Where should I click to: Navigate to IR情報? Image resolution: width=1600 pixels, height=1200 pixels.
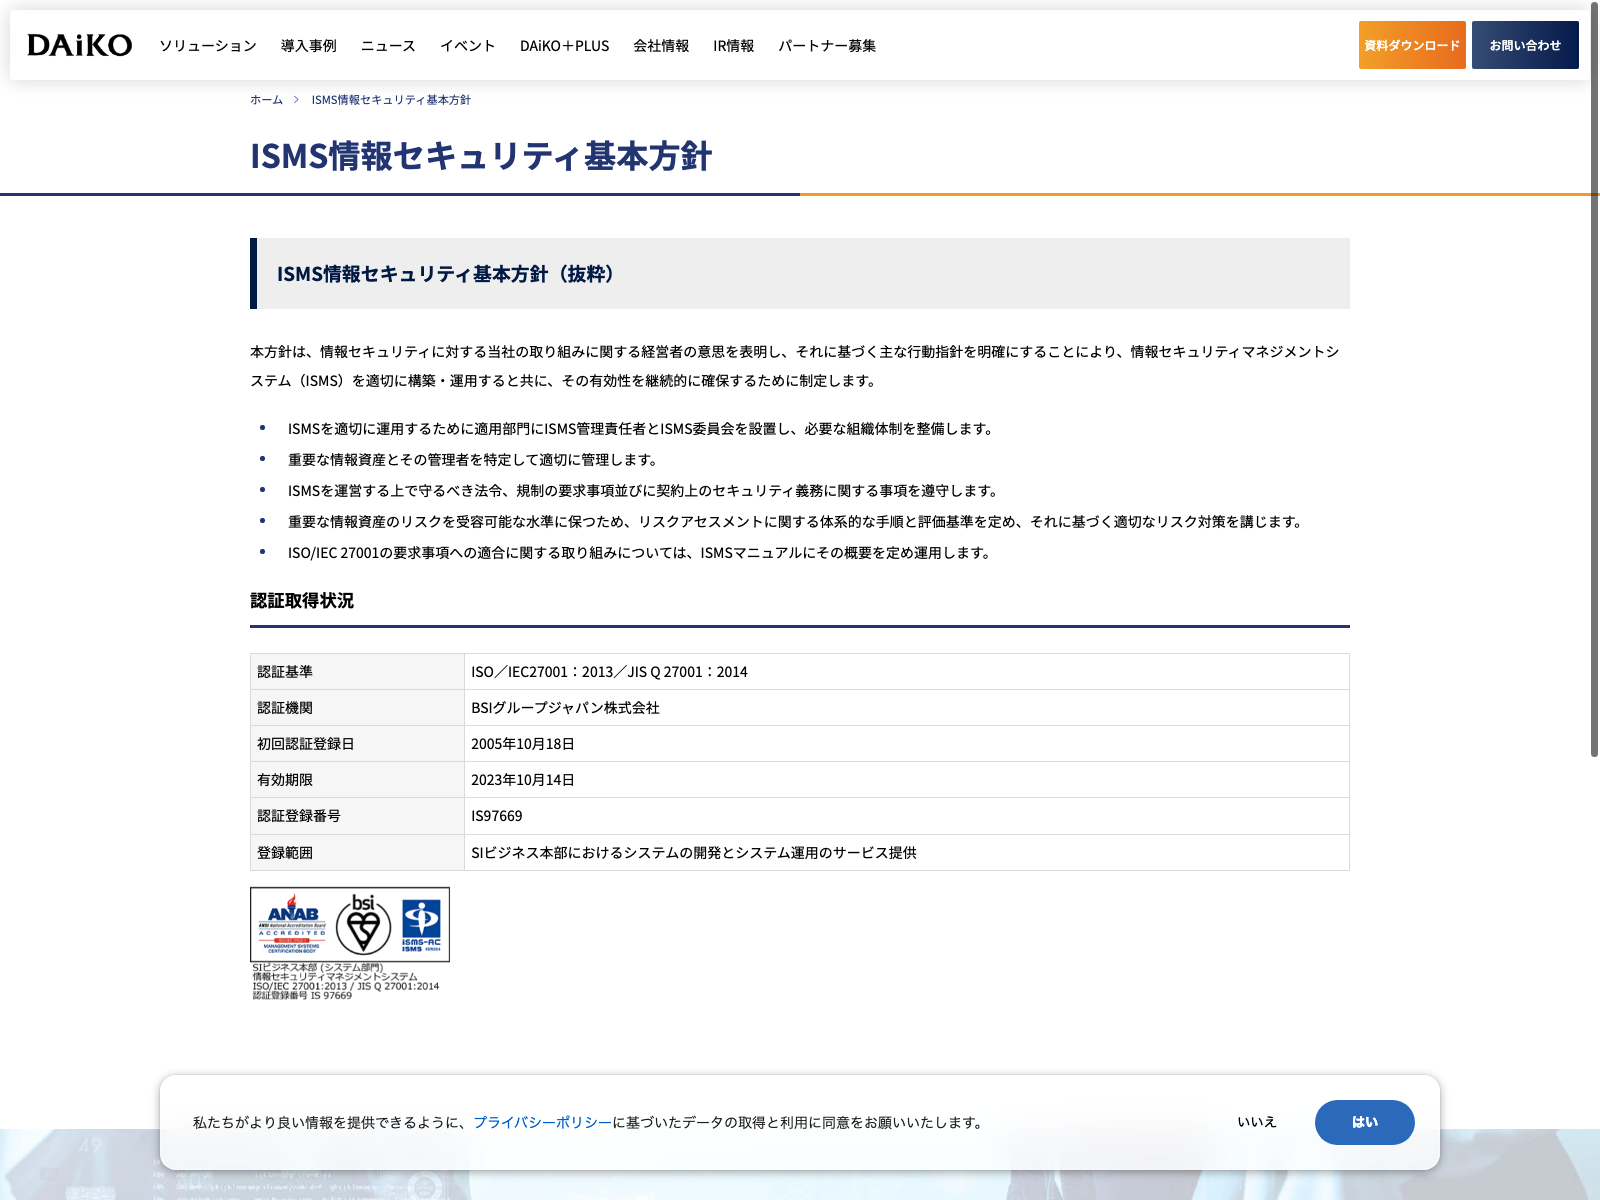pyautogui.click(x=733, y=46)
